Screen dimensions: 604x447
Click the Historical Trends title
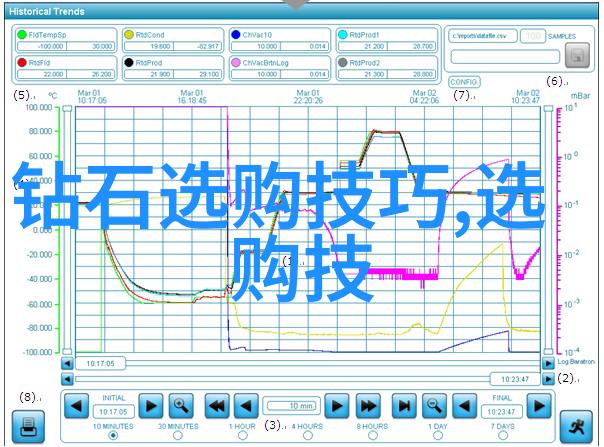(x=47, y=12)
